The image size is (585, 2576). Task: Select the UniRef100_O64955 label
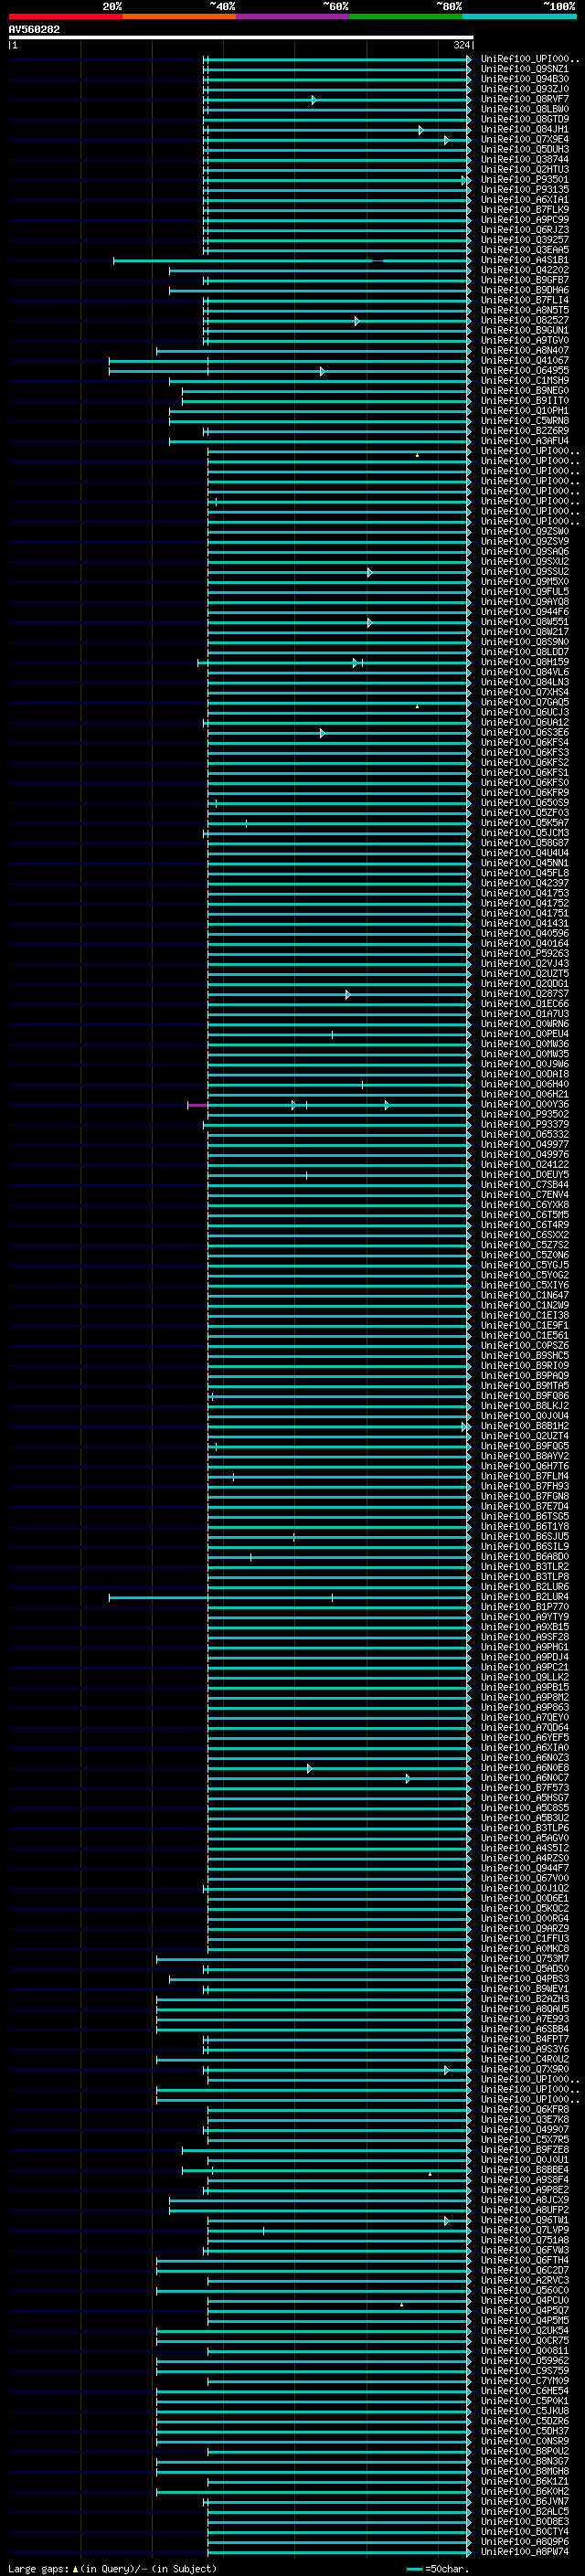coord(525,371)
